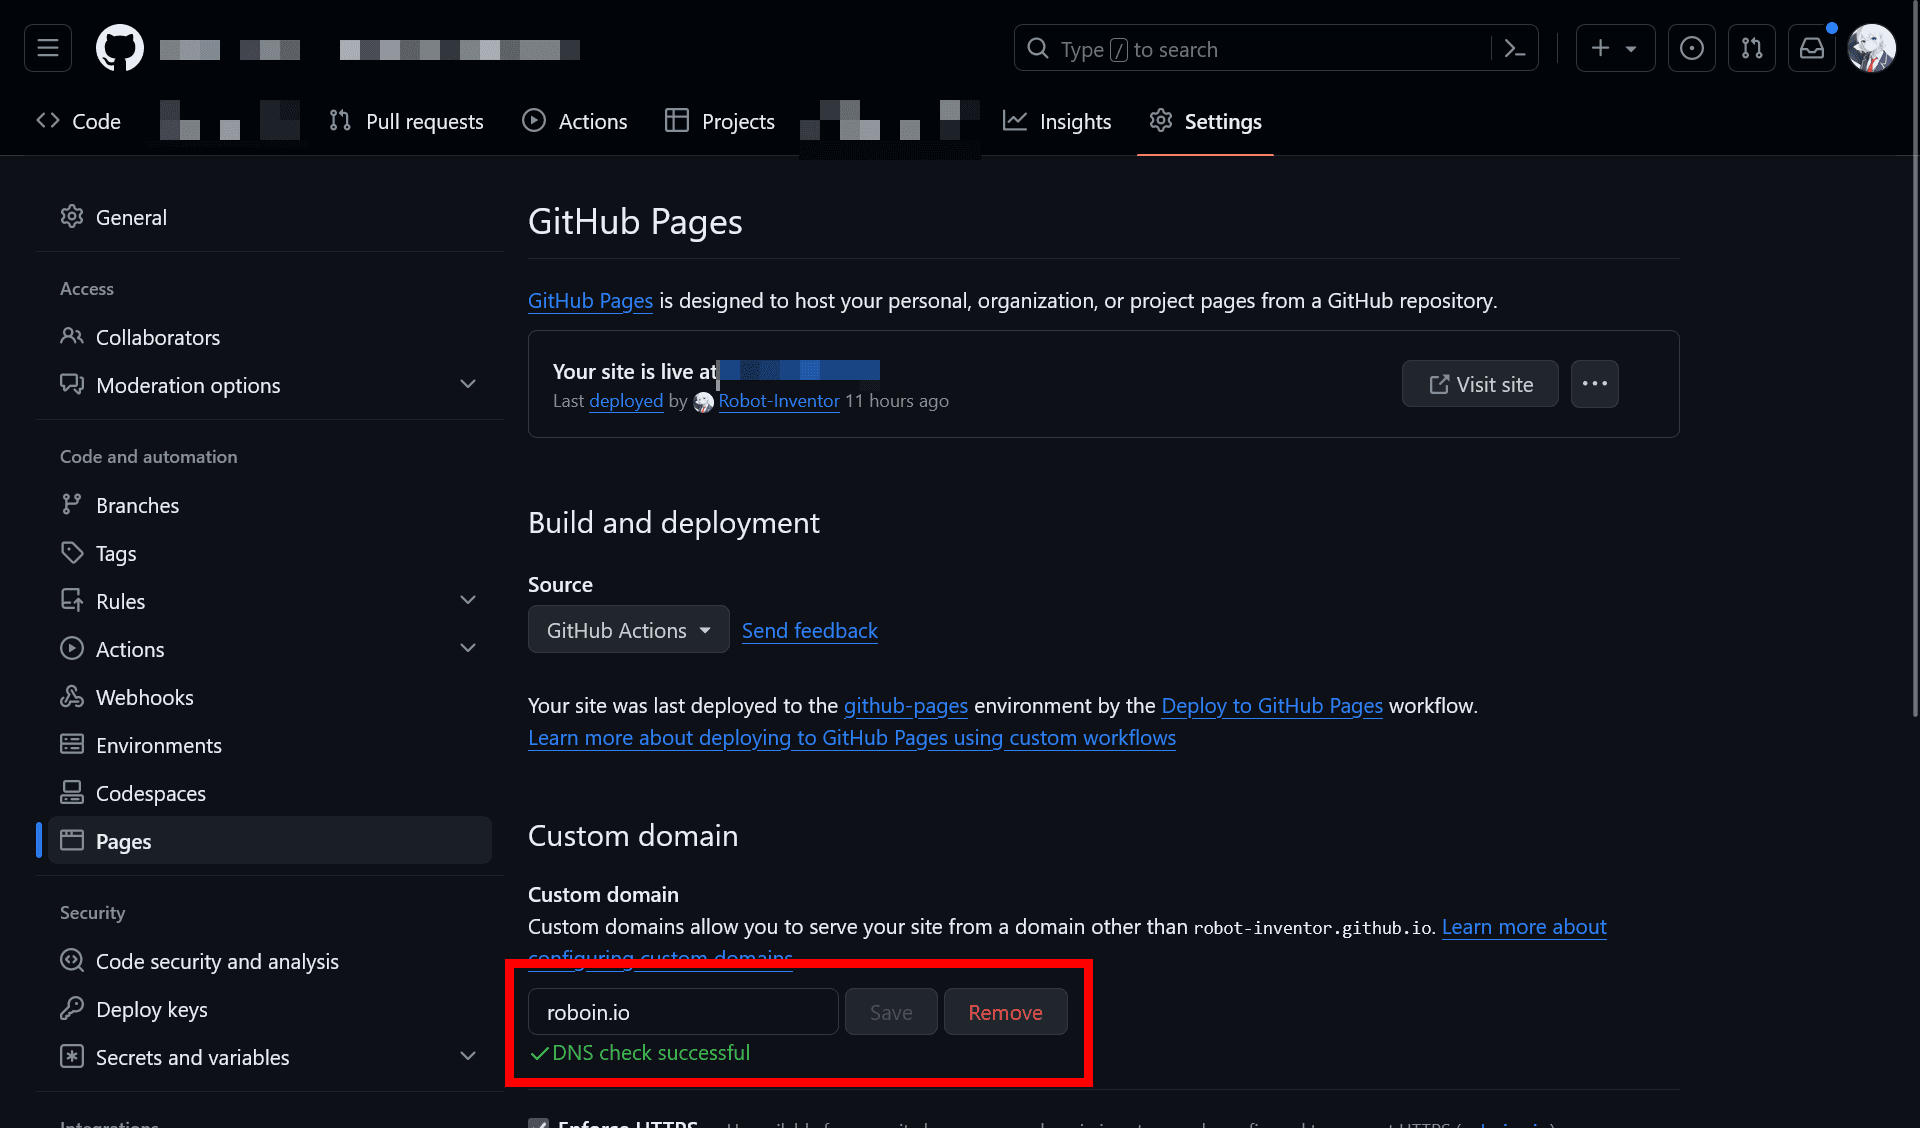Screen dimensions: 1920x1128
Task: Open the GitHub Pages documentation link
Action: click(590, 301)
